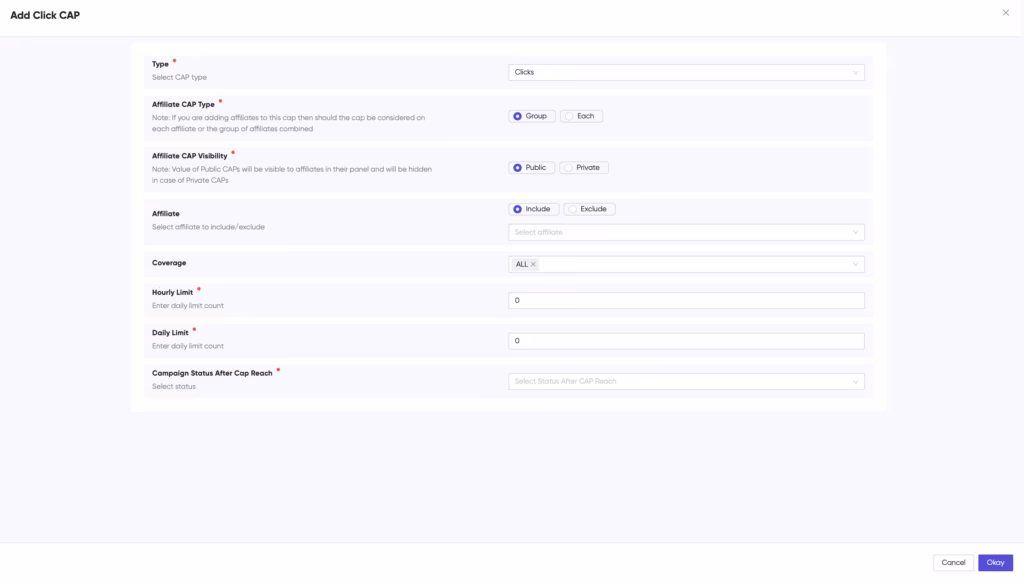Click the Select CAP type hint
Image resolution: width=1024 pixels, height=582 pixels.
[180, 77]
